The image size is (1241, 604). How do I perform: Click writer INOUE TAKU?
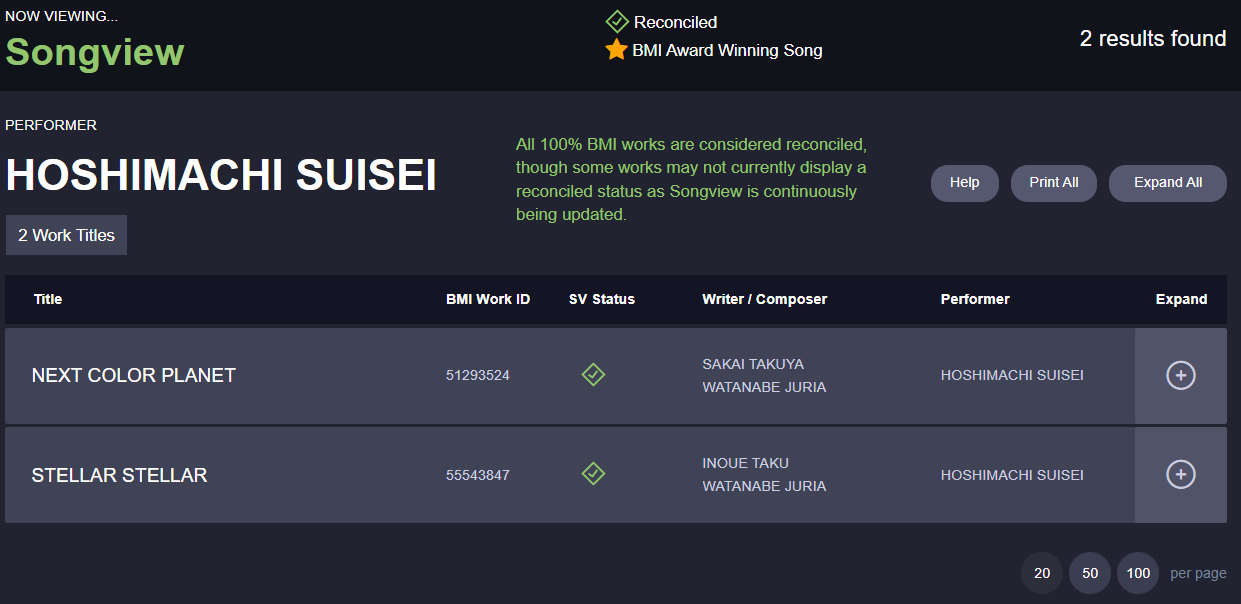tap(745, 463)
